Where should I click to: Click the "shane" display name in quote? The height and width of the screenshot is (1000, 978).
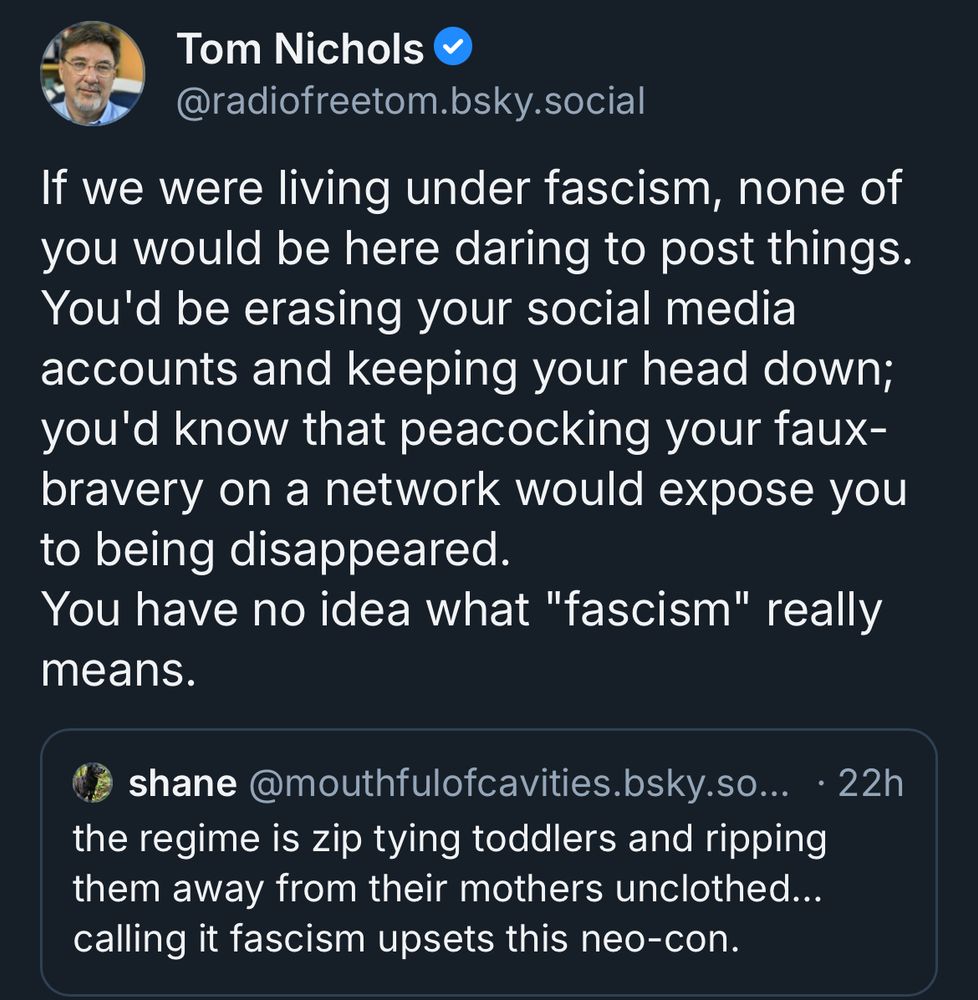pyautogui.click(x=182, y=784)
